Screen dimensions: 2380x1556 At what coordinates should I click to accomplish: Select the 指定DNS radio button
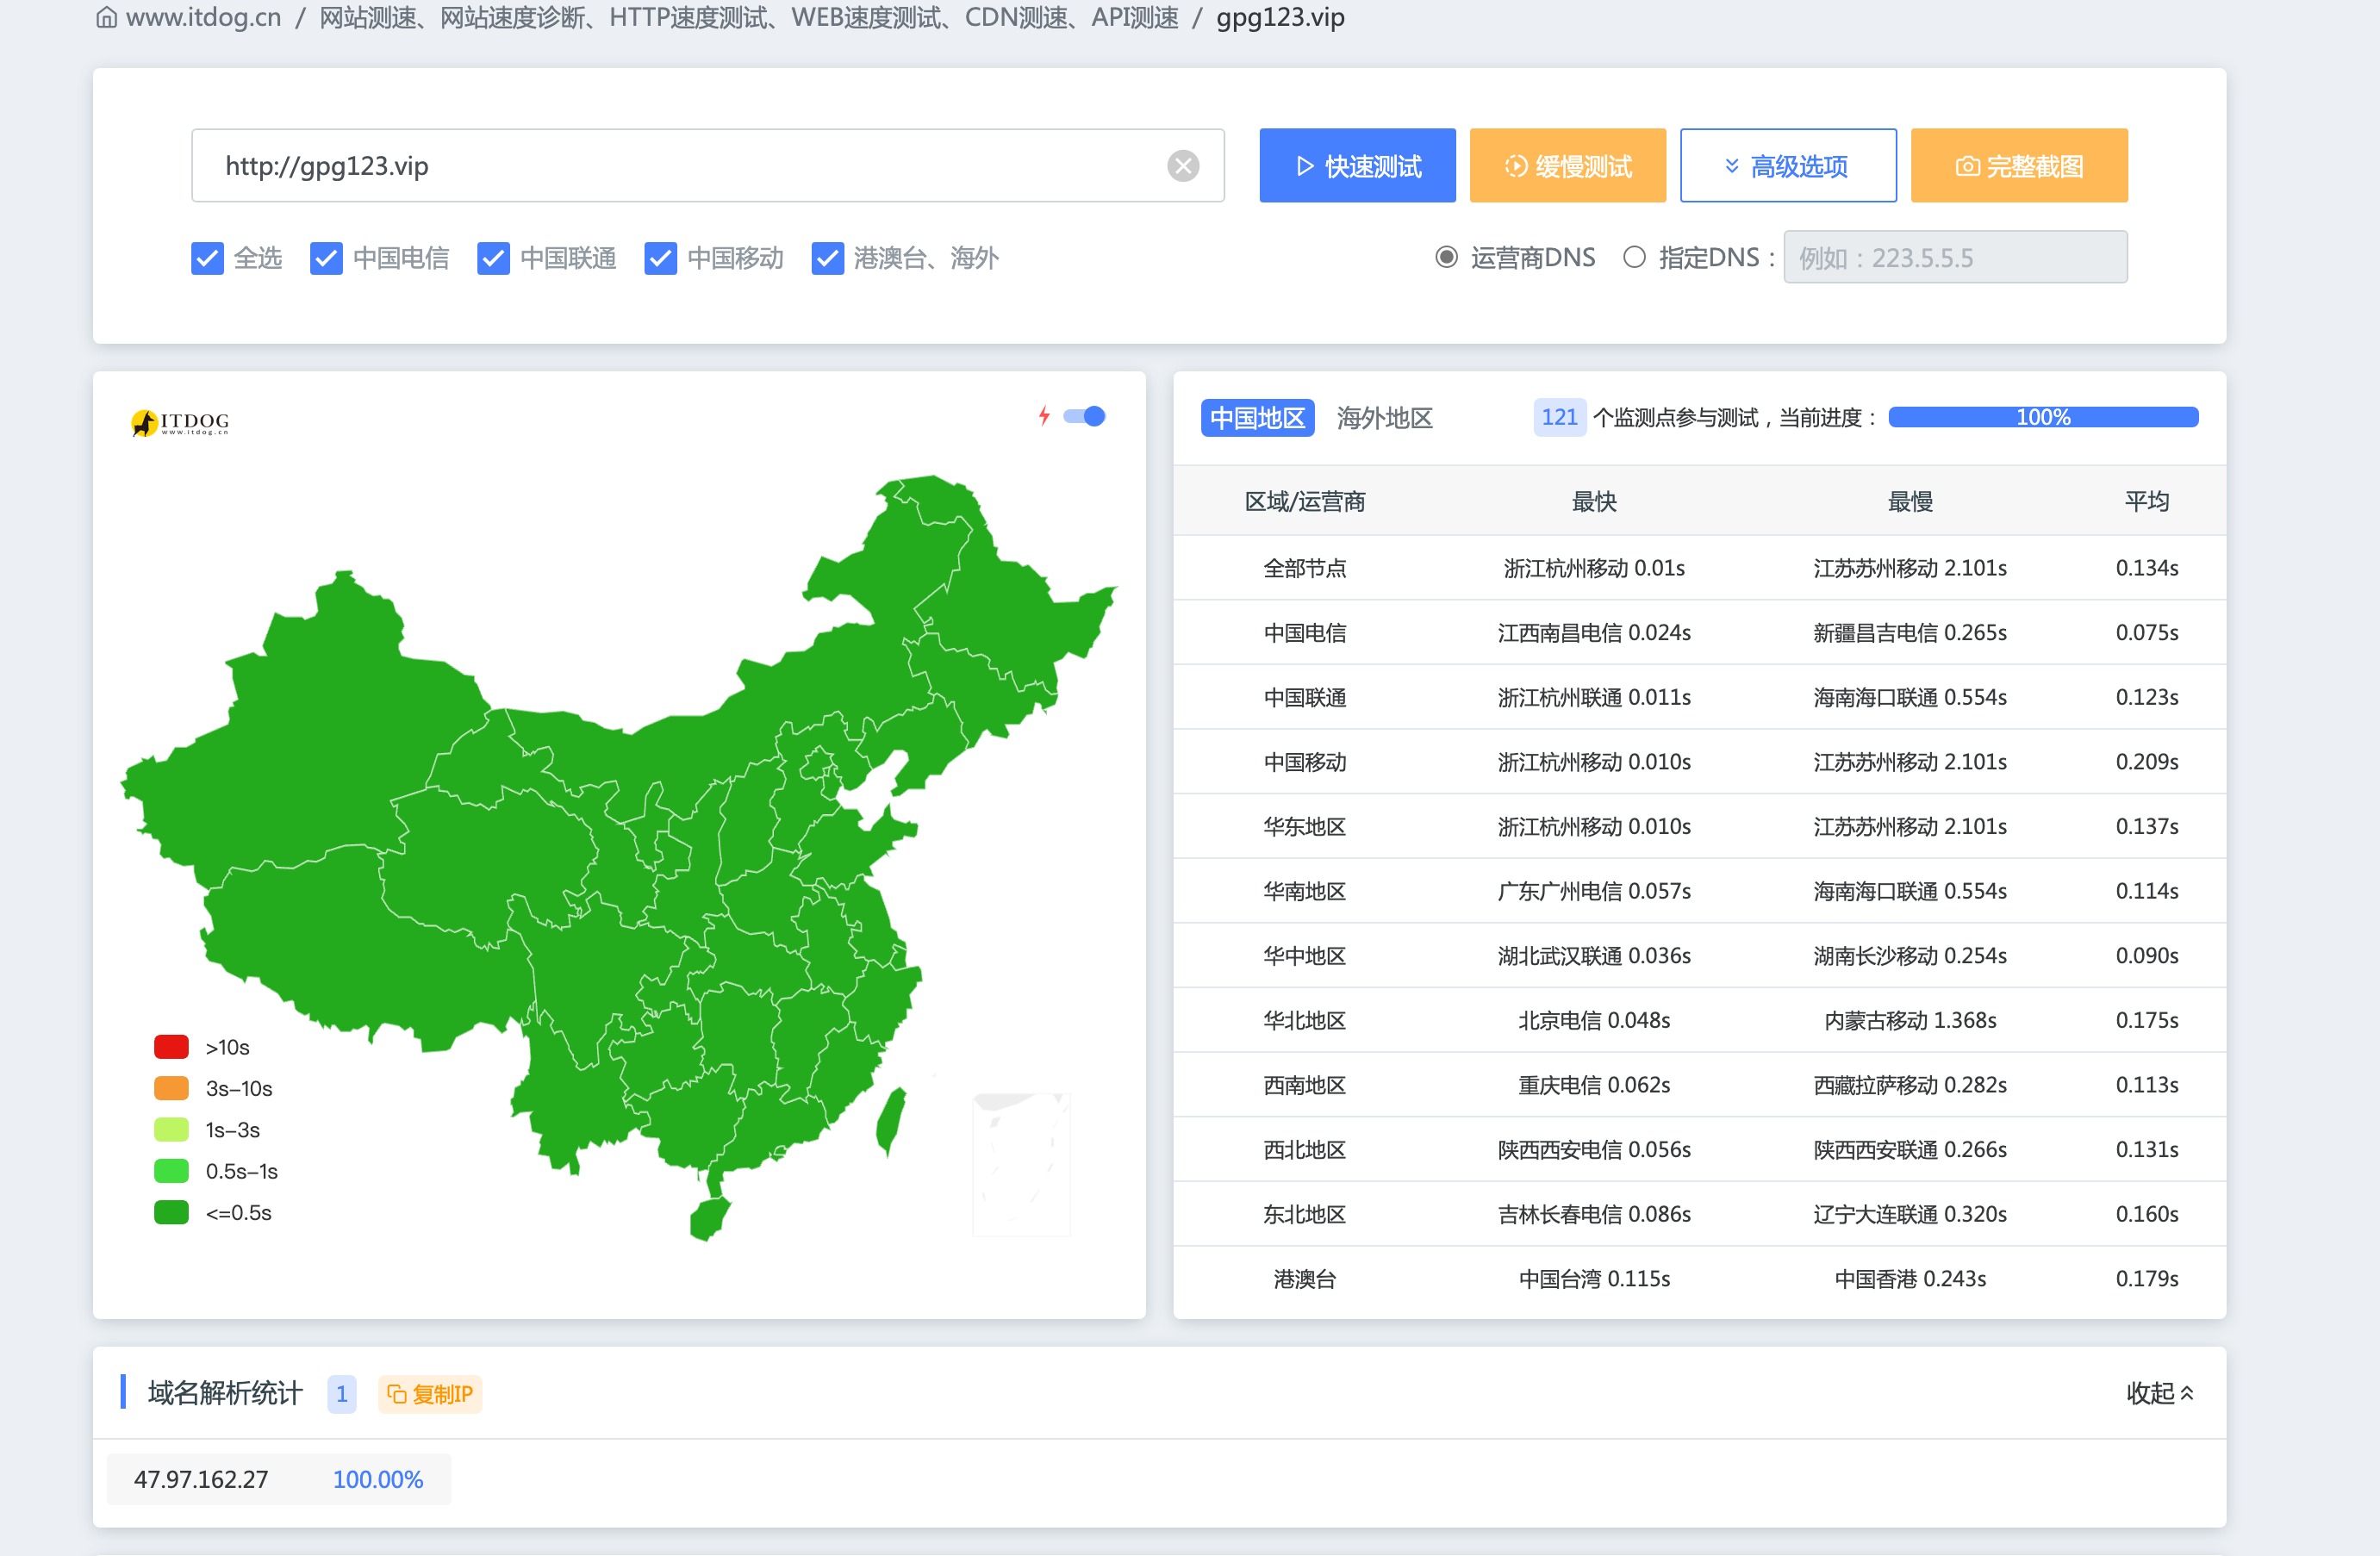pos(1634,258)
